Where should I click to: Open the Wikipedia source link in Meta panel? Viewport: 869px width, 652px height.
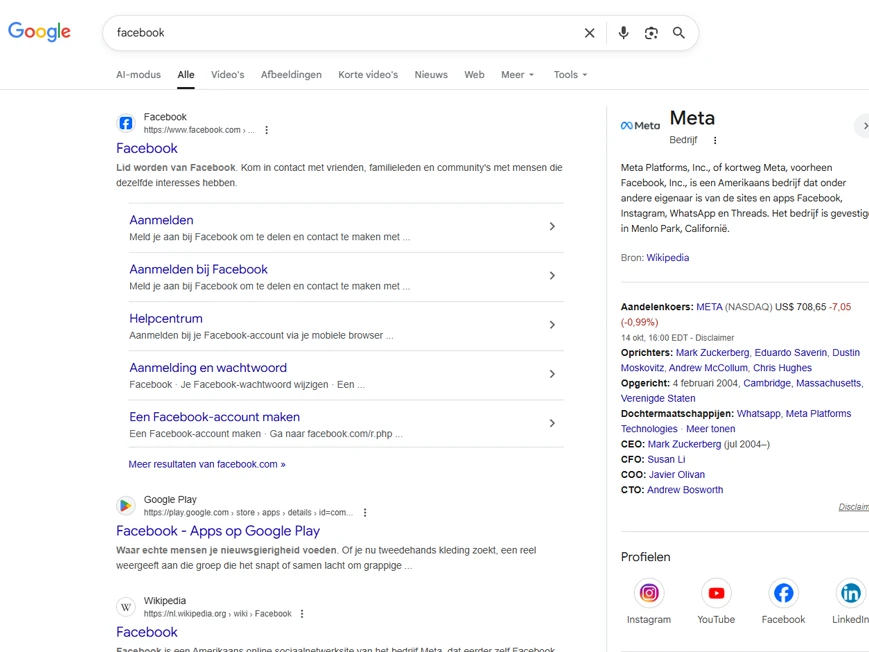(667, 258)
